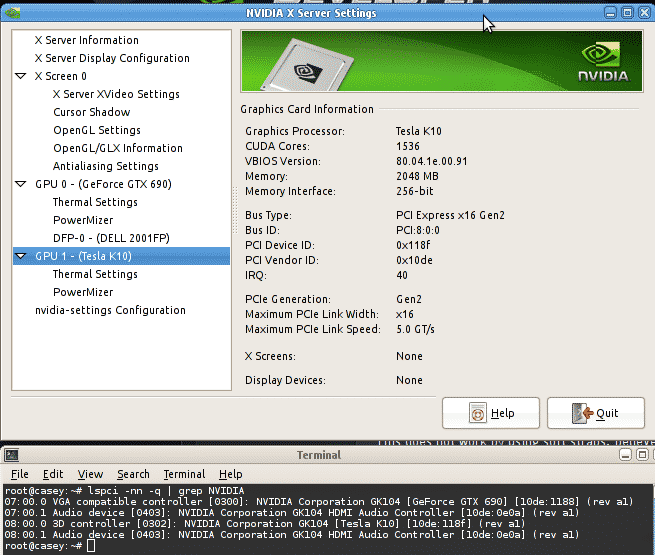The height and width of the screenshot is (555, 655).
Task: Show OpenGL/GLX Information
Action: click(x=117, y=148)
